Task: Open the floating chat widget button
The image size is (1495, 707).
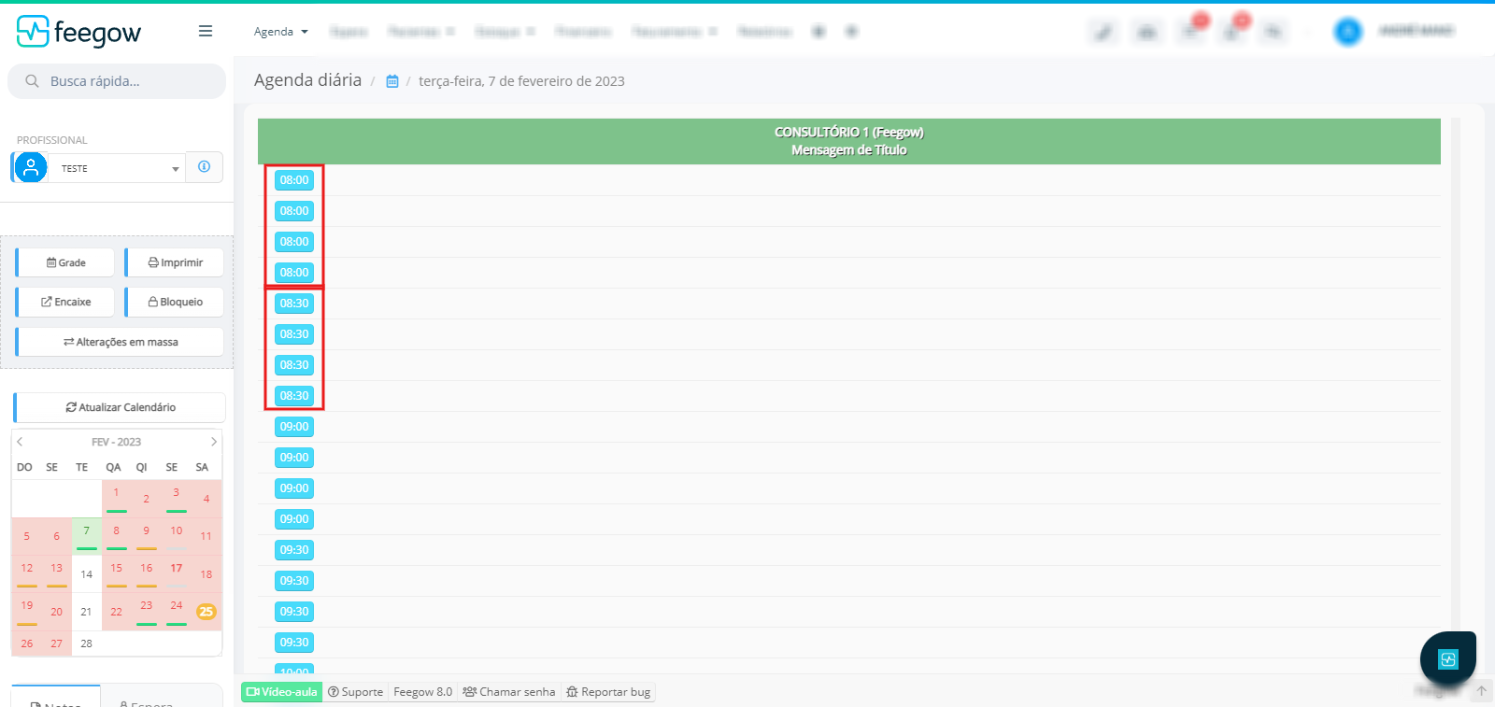Action: click(1448, 659)
